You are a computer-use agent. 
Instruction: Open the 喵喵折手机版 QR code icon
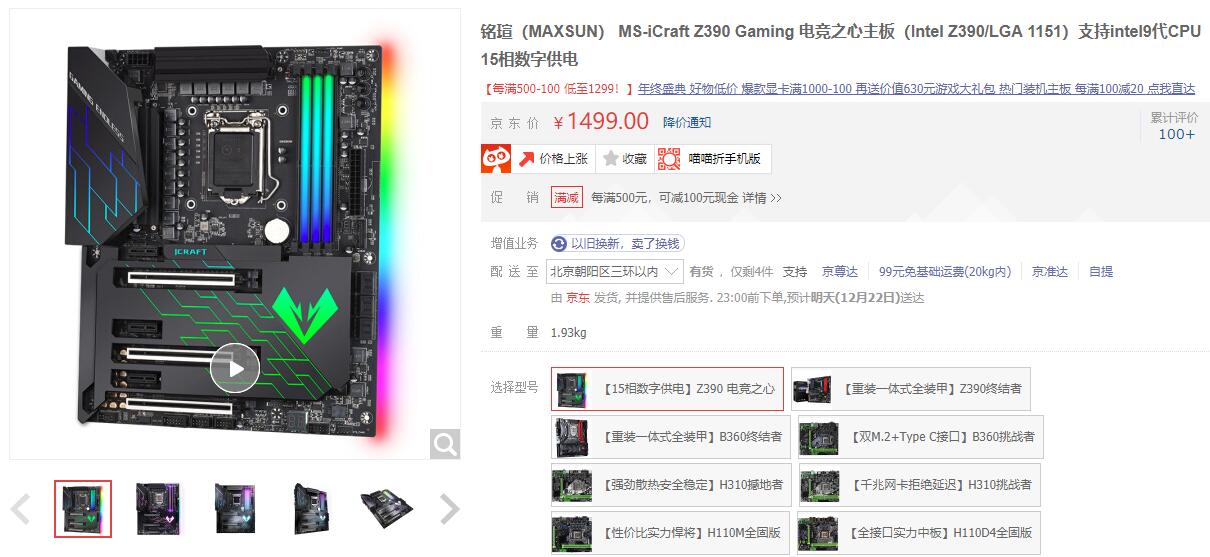(669, 158)
